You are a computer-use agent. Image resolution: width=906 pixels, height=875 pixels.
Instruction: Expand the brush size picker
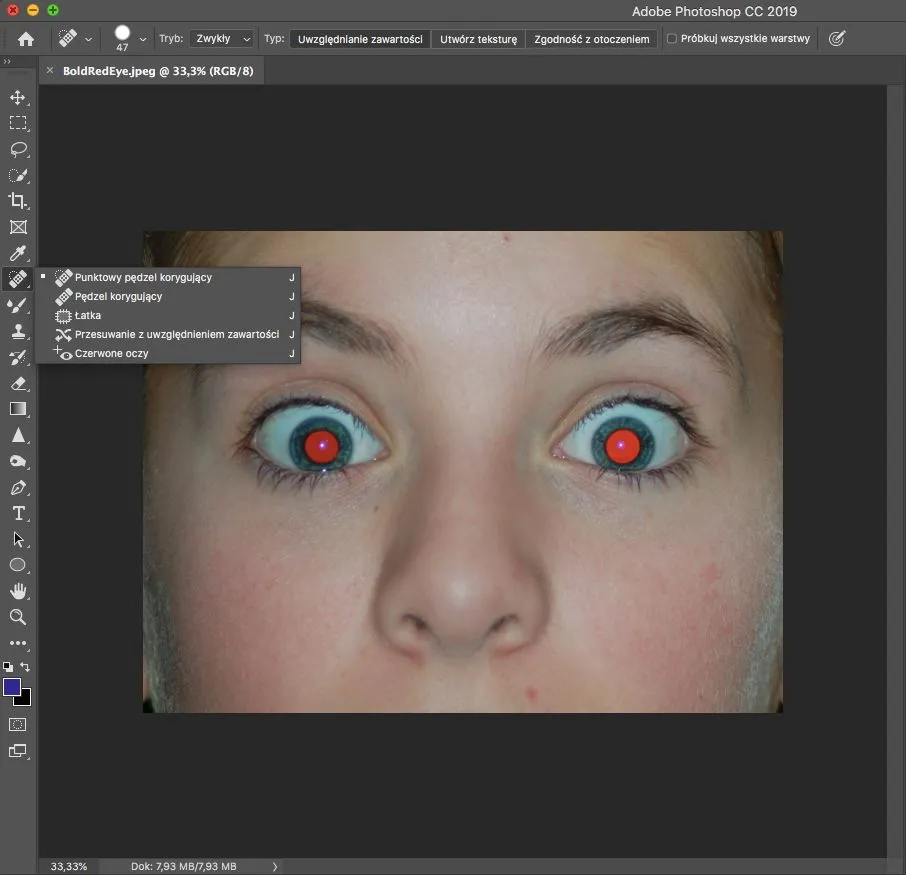(x=143, y=39)
